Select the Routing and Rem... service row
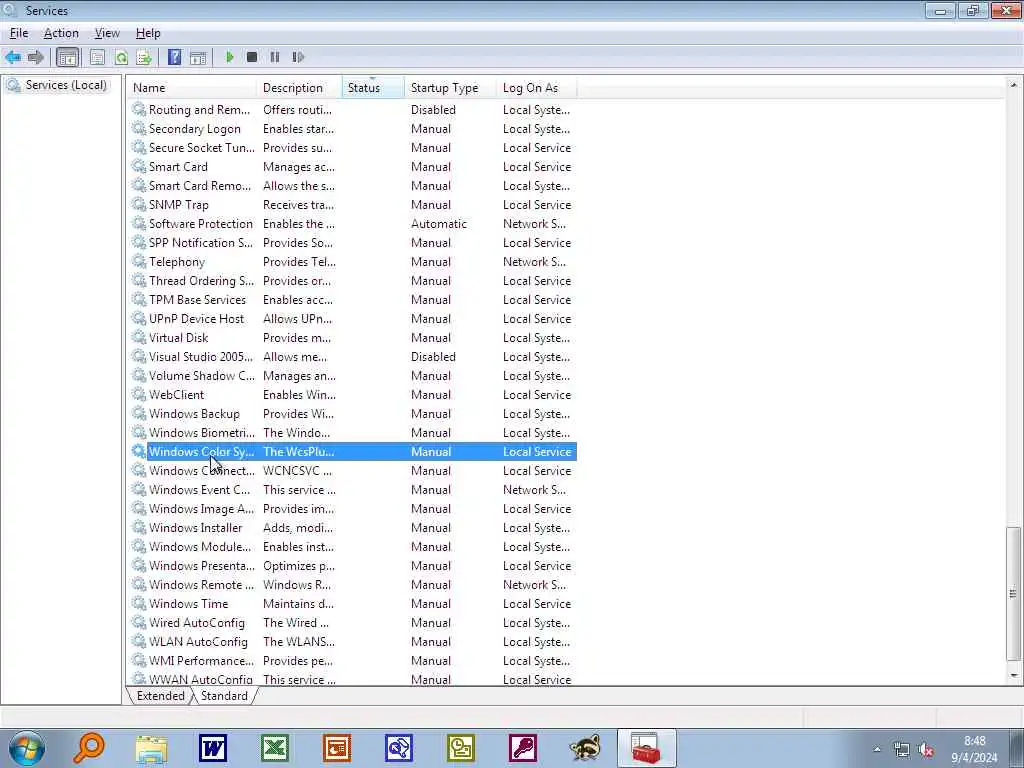 click(353, 110)
